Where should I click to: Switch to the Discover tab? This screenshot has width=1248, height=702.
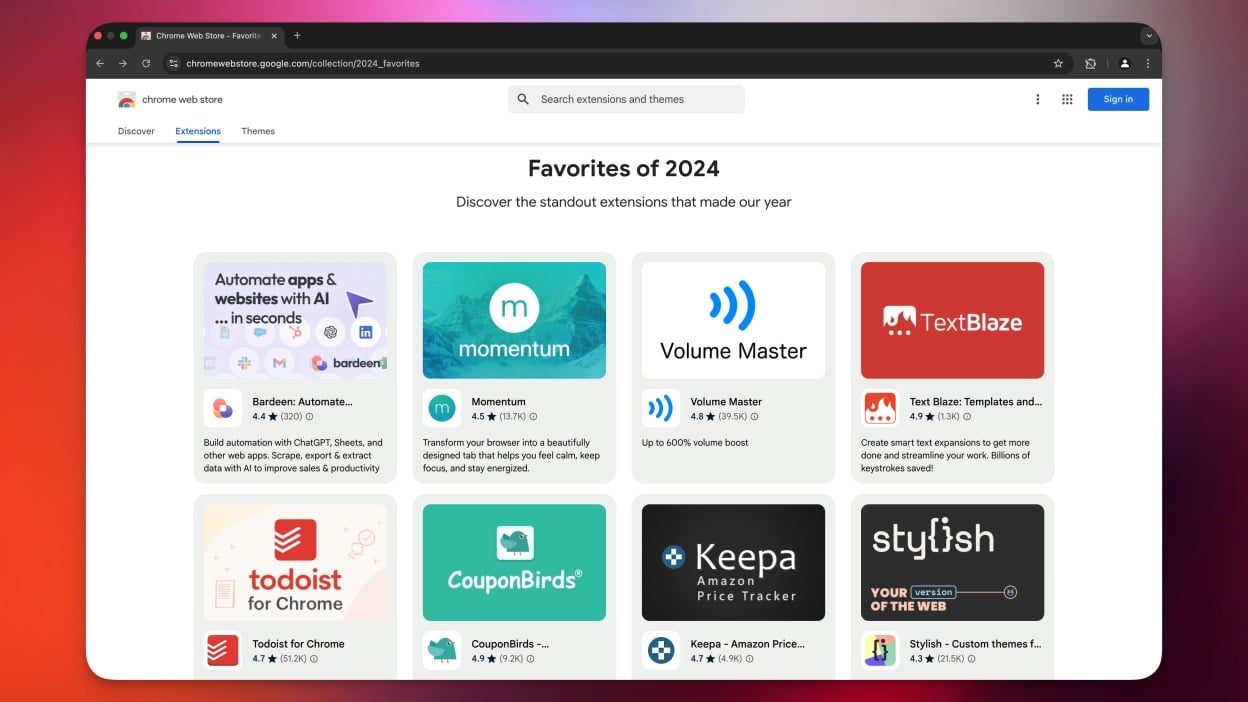136,131
